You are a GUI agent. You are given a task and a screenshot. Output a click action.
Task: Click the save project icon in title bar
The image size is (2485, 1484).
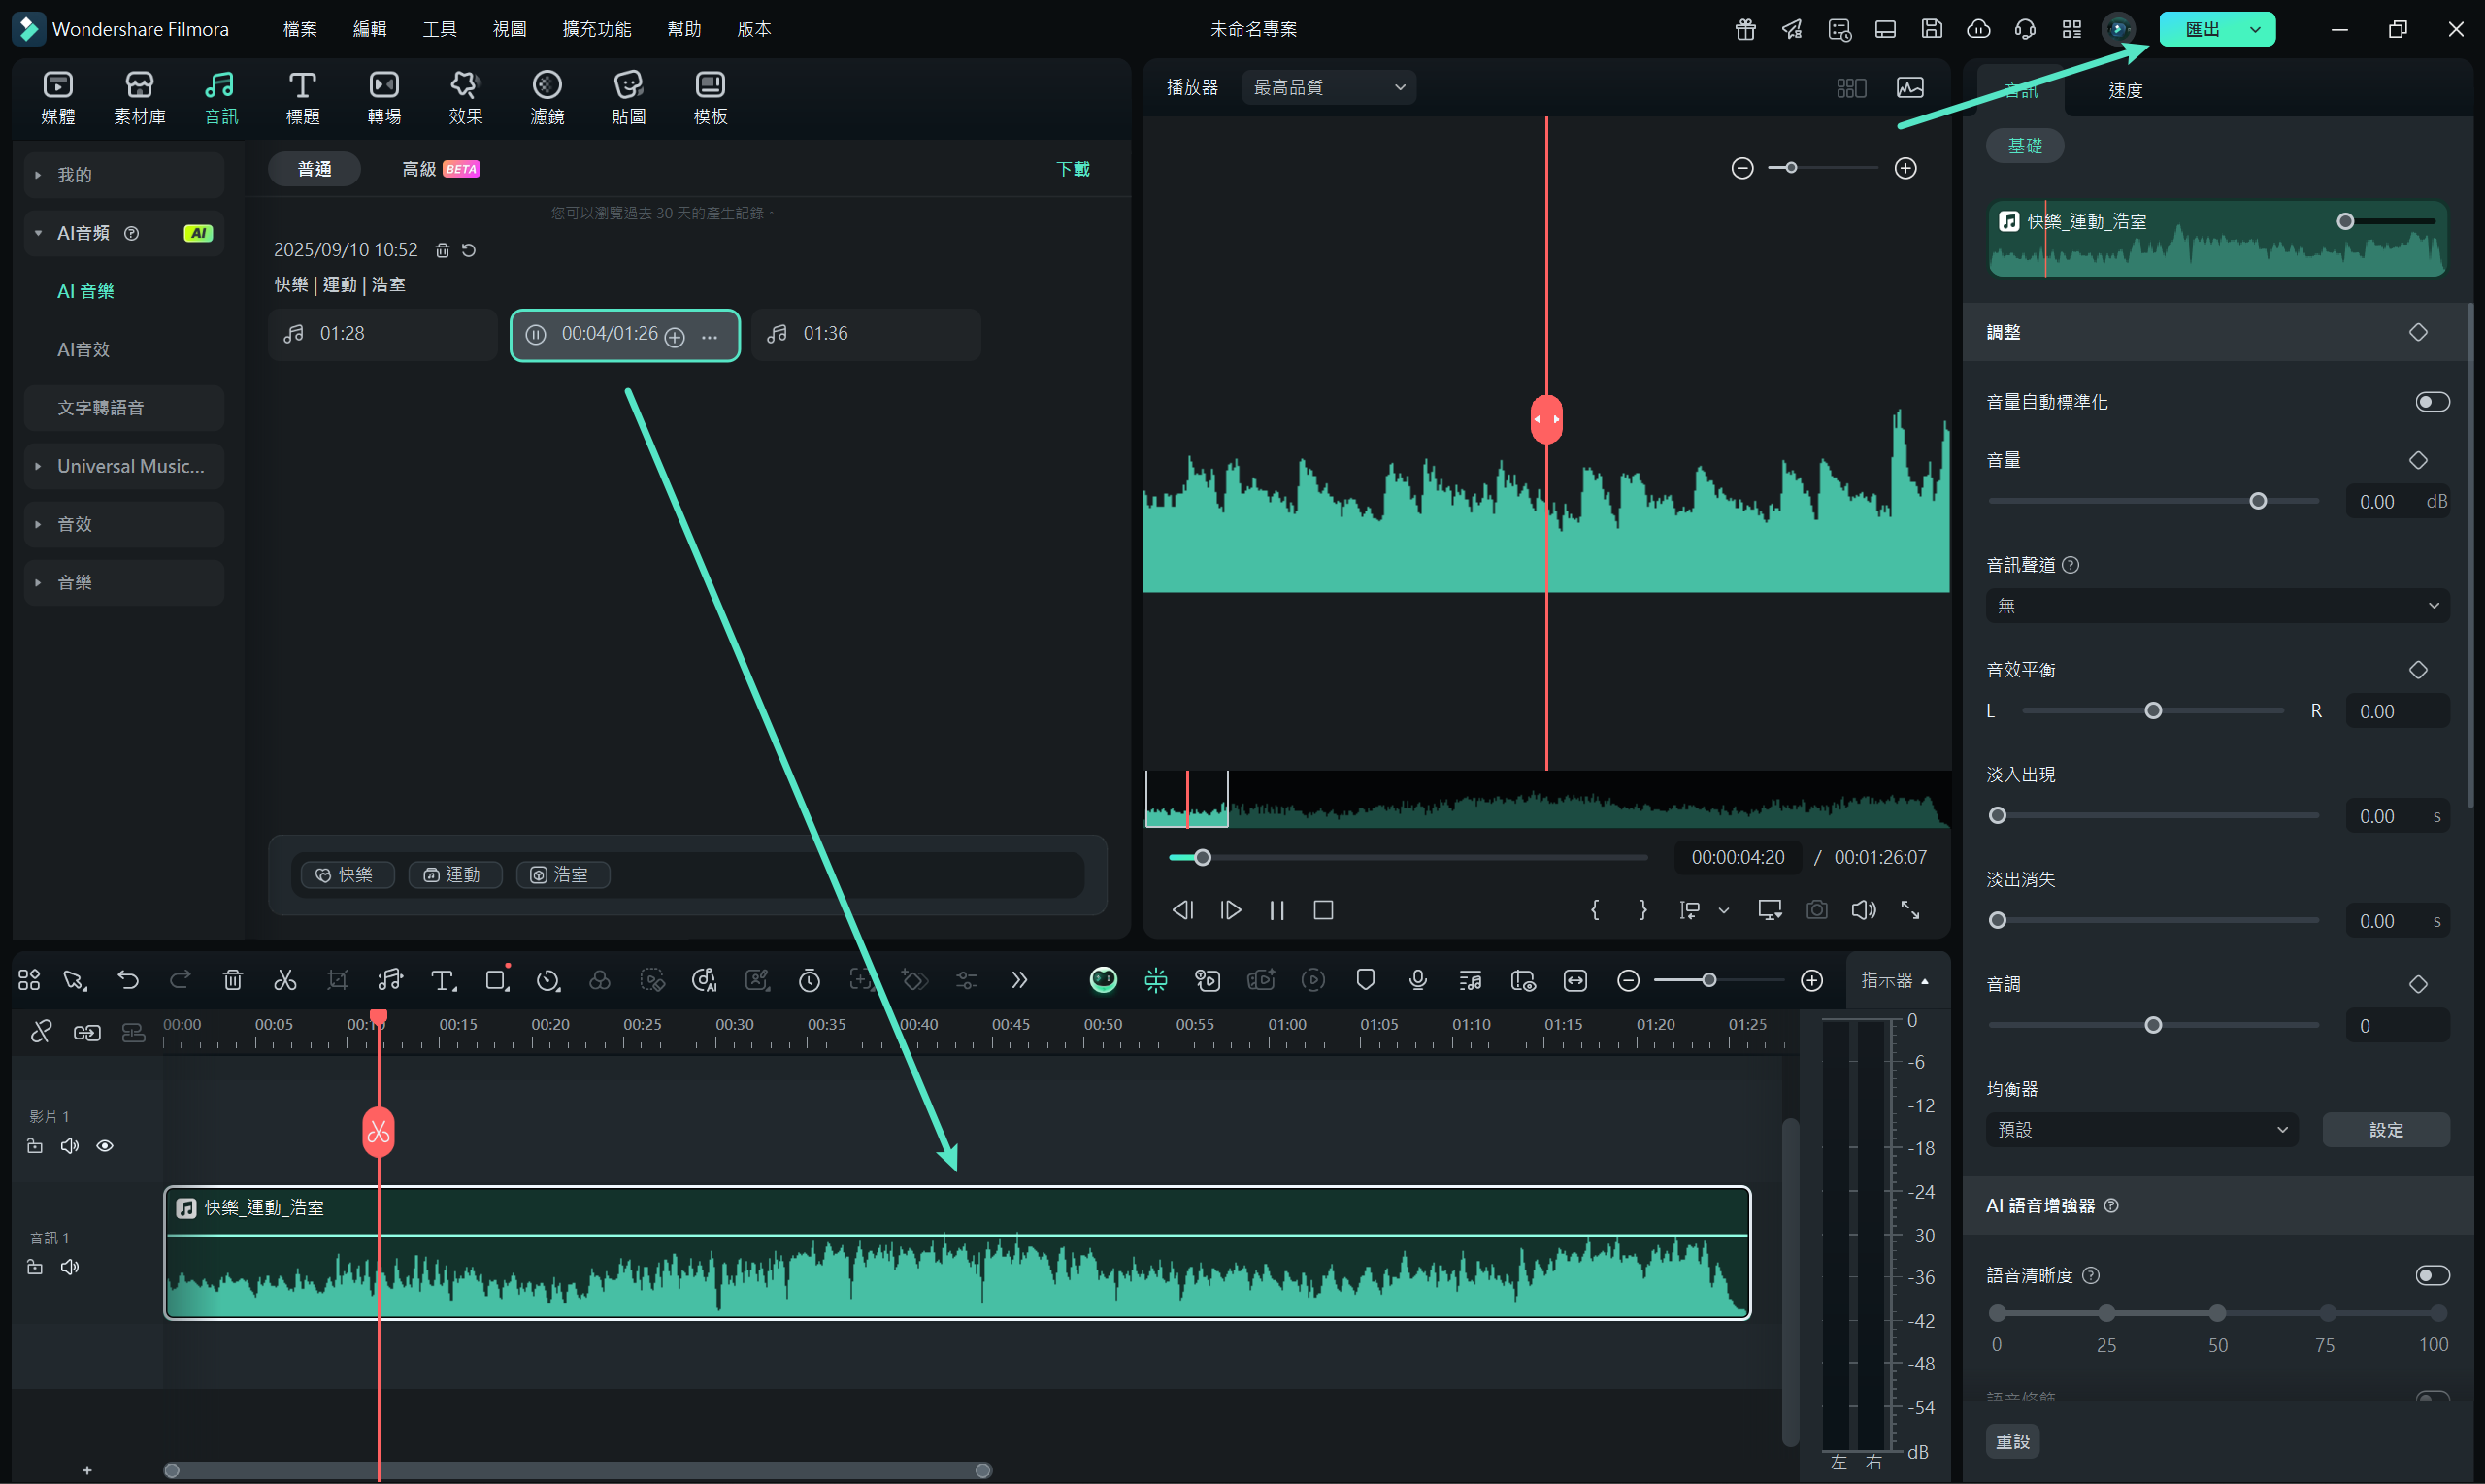coord(1932,29)
